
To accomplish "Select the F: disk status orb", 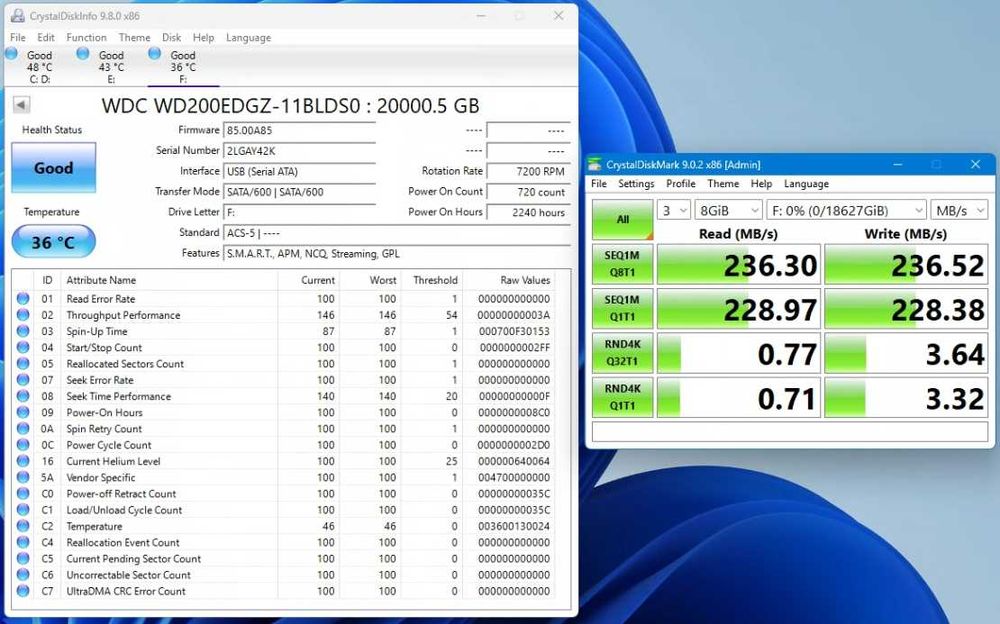I will pyautogui.click(x=154, y=54).
